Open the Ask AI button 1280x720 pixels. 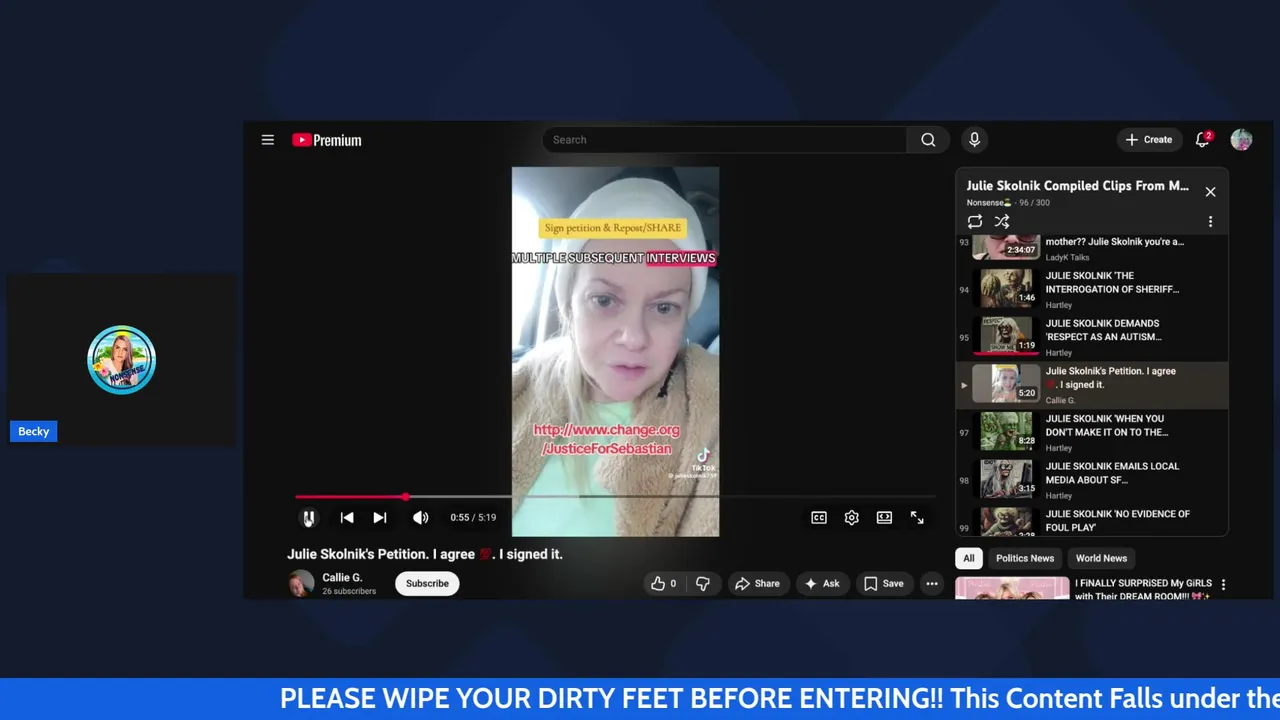822,584
